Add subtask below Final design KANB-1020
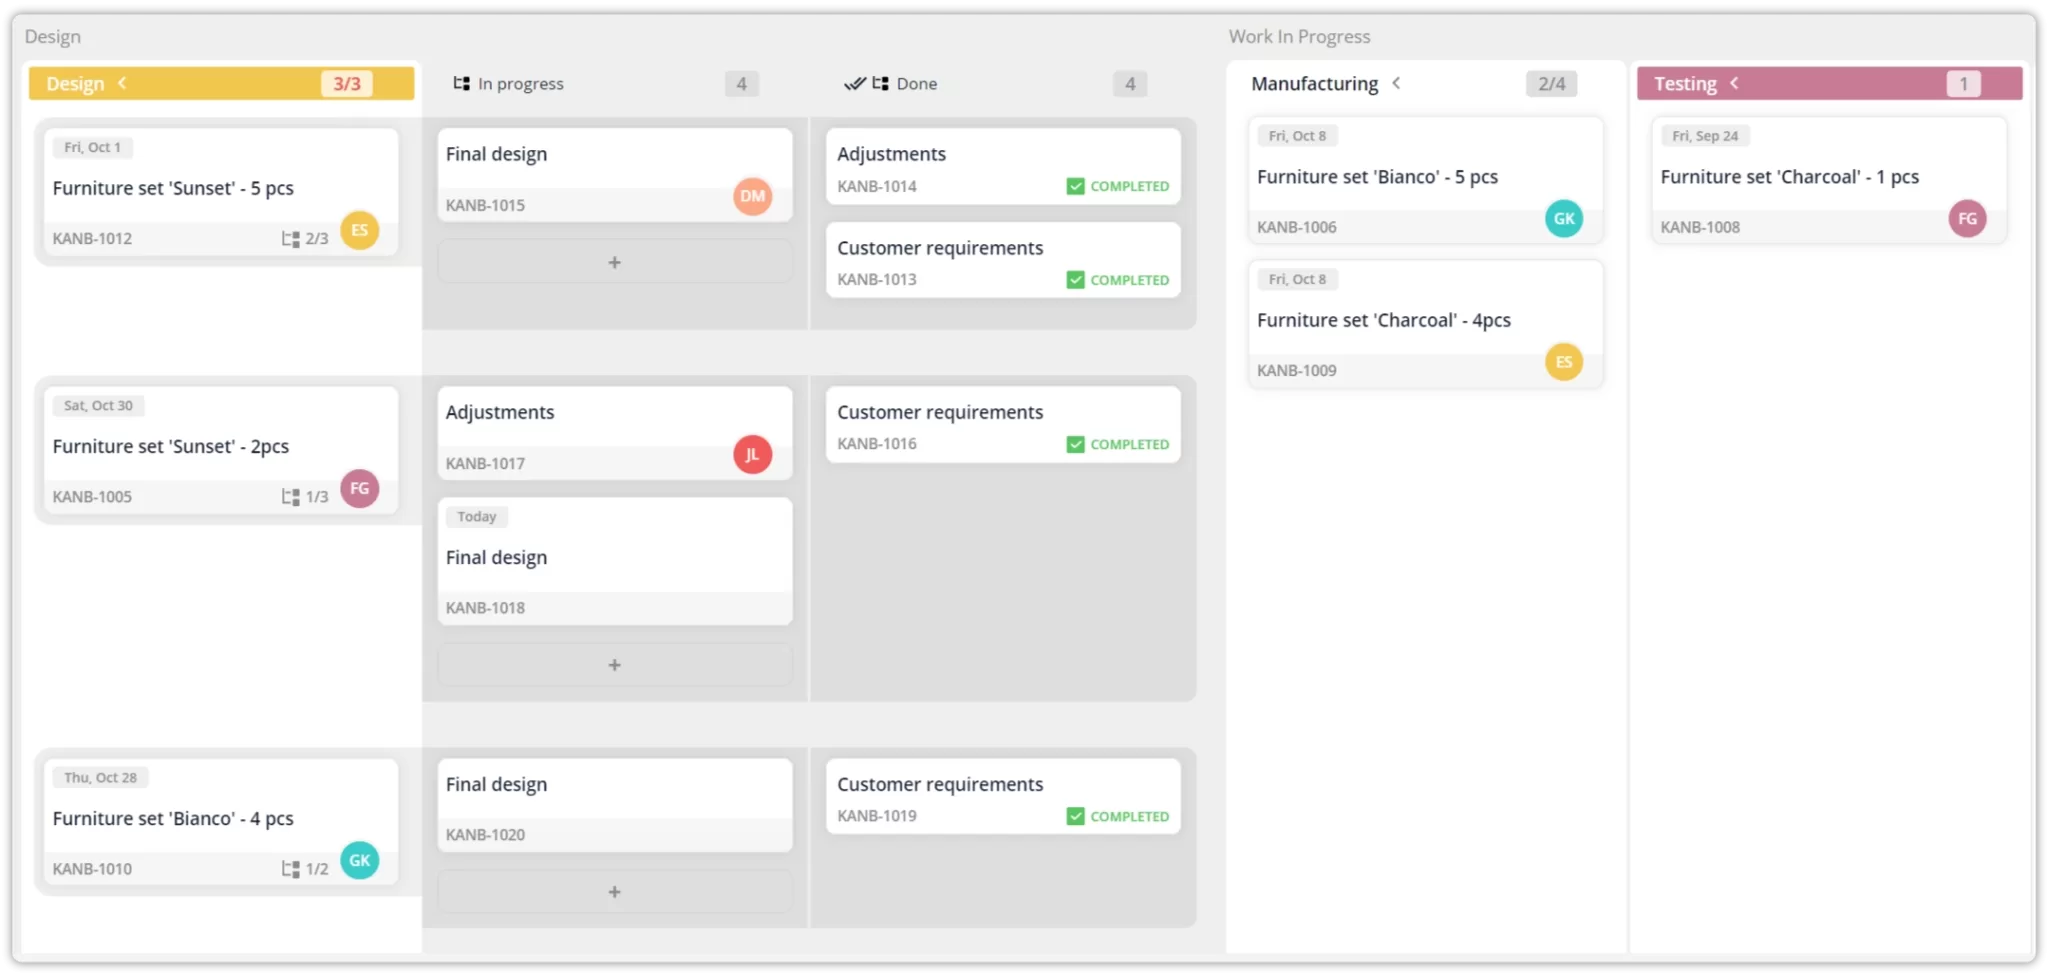Image resolution: width=2048 pixels, height=975 pixels. (x=614, y=891)
